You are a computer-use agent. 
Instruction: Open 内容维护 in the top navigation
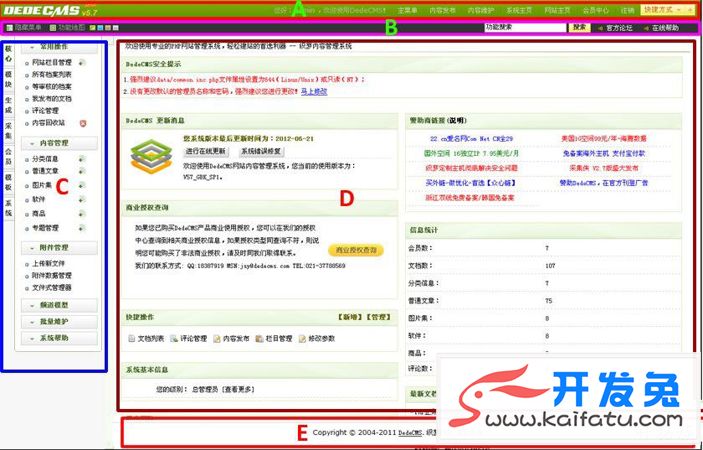tap(481, 10)
